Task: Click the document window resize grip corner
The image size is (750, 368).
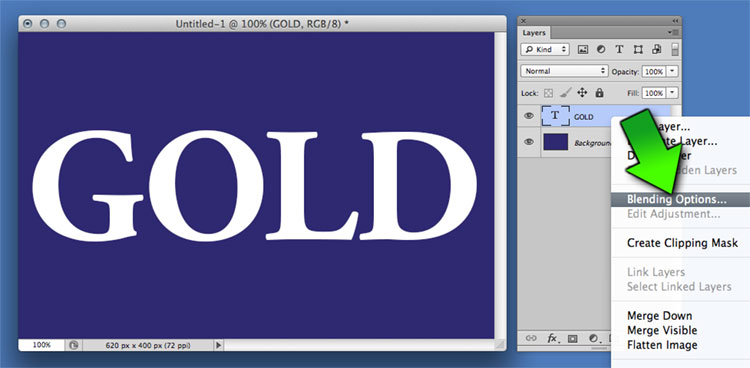Action: (500, 345)
